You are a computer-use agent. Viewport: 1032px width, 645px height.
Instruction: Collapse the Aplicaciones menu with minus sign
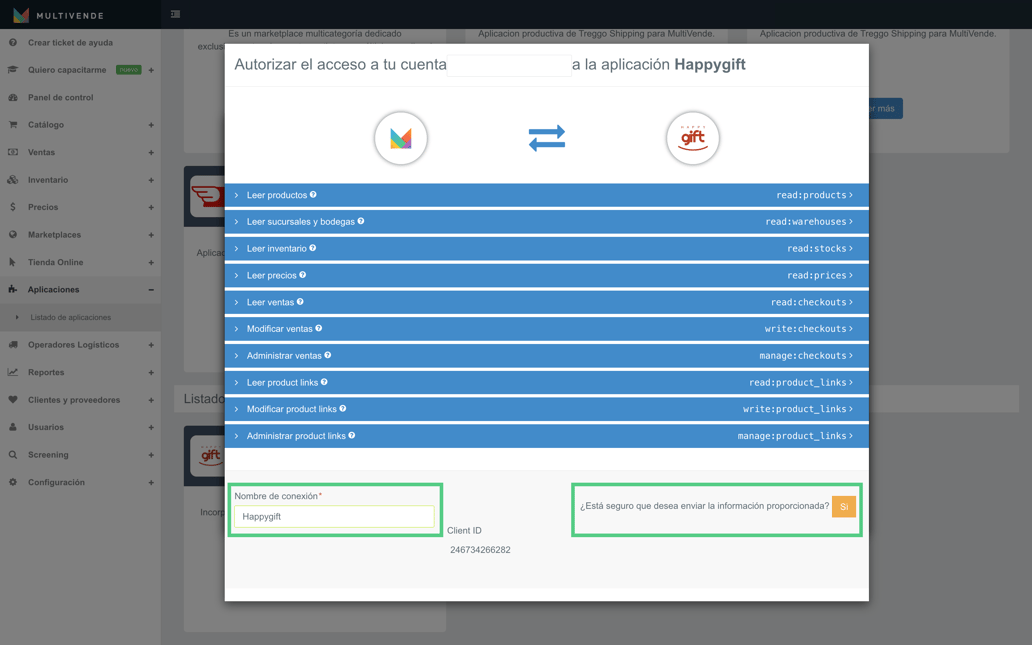(x=151, y=290)
